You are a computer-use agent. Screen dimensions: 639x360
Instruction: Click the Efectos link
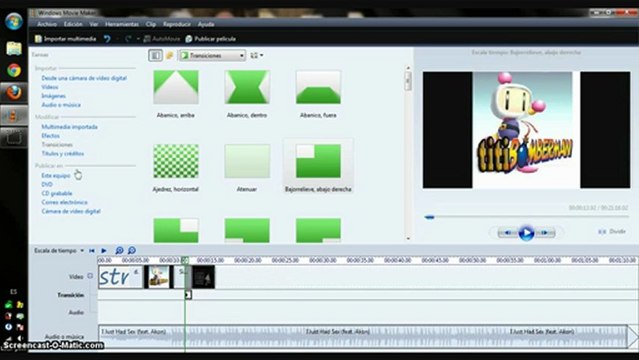point(51,136)
